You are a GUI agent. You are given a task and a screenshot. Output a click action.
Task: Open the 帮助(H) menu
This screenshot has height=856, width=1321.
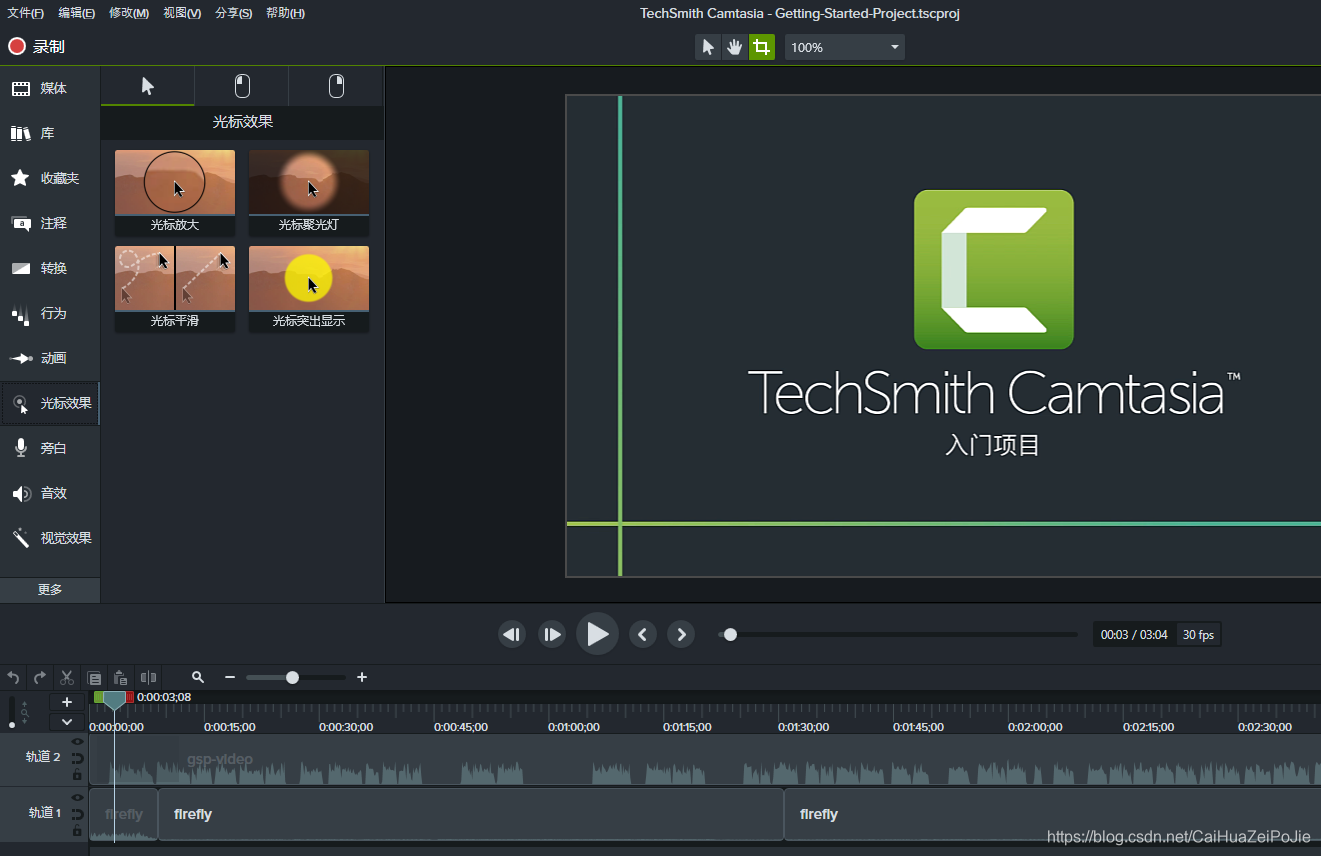286,13
